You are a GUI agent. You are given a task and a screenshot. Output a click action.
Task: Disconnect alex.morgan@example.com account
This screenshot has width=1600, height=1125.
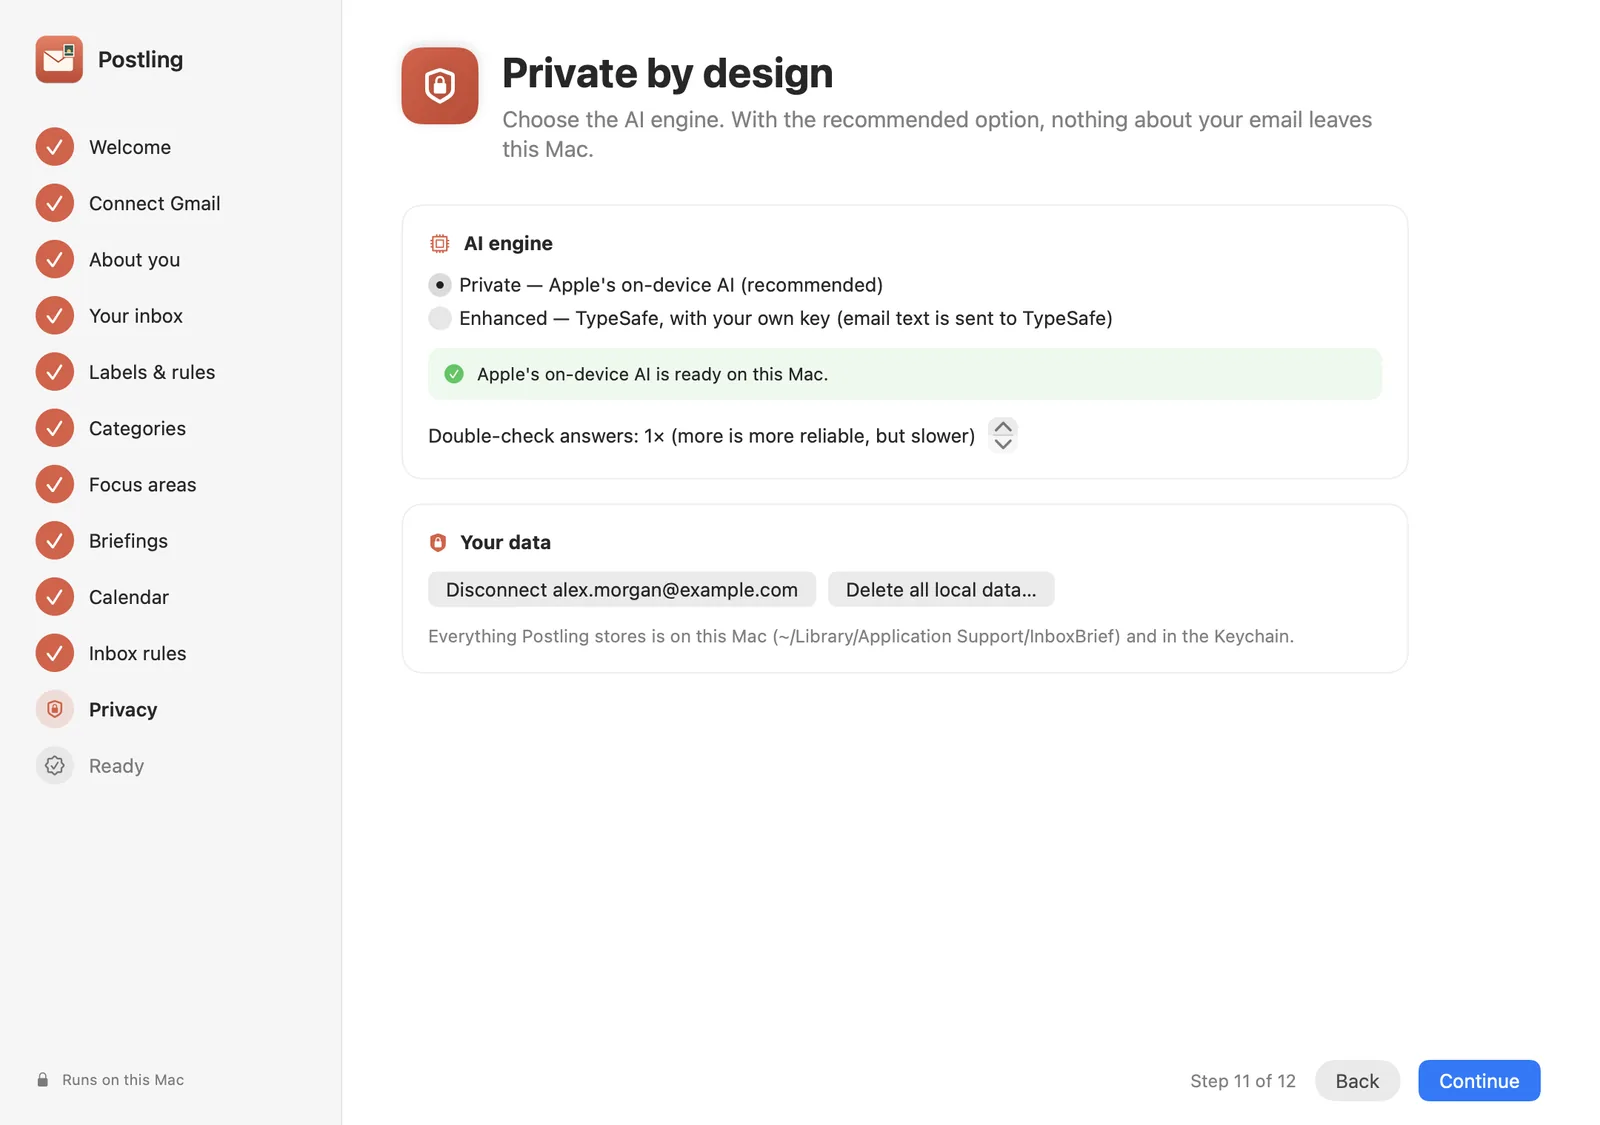point(622,590)
